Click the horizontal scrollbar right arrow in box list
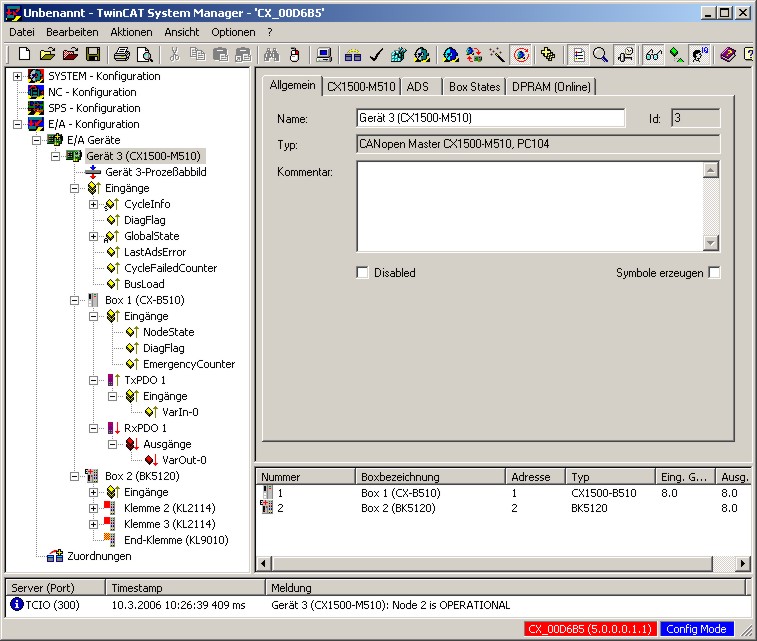 [x=743, y=563]
